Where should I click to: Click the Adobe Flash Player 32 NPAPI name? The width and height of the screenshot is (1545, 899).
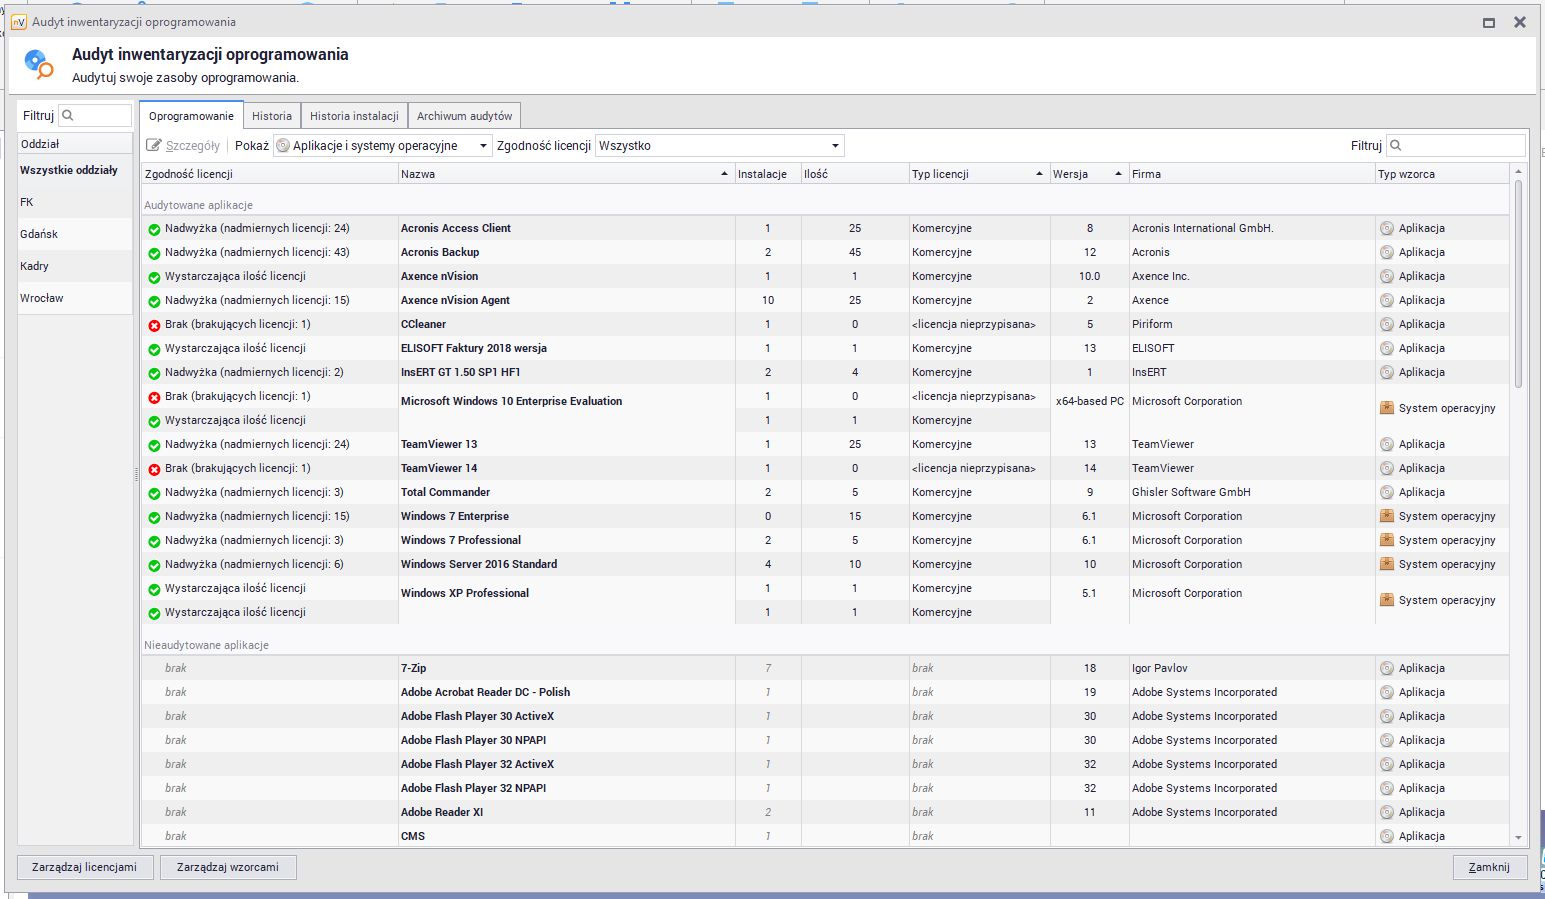point(474,788)
